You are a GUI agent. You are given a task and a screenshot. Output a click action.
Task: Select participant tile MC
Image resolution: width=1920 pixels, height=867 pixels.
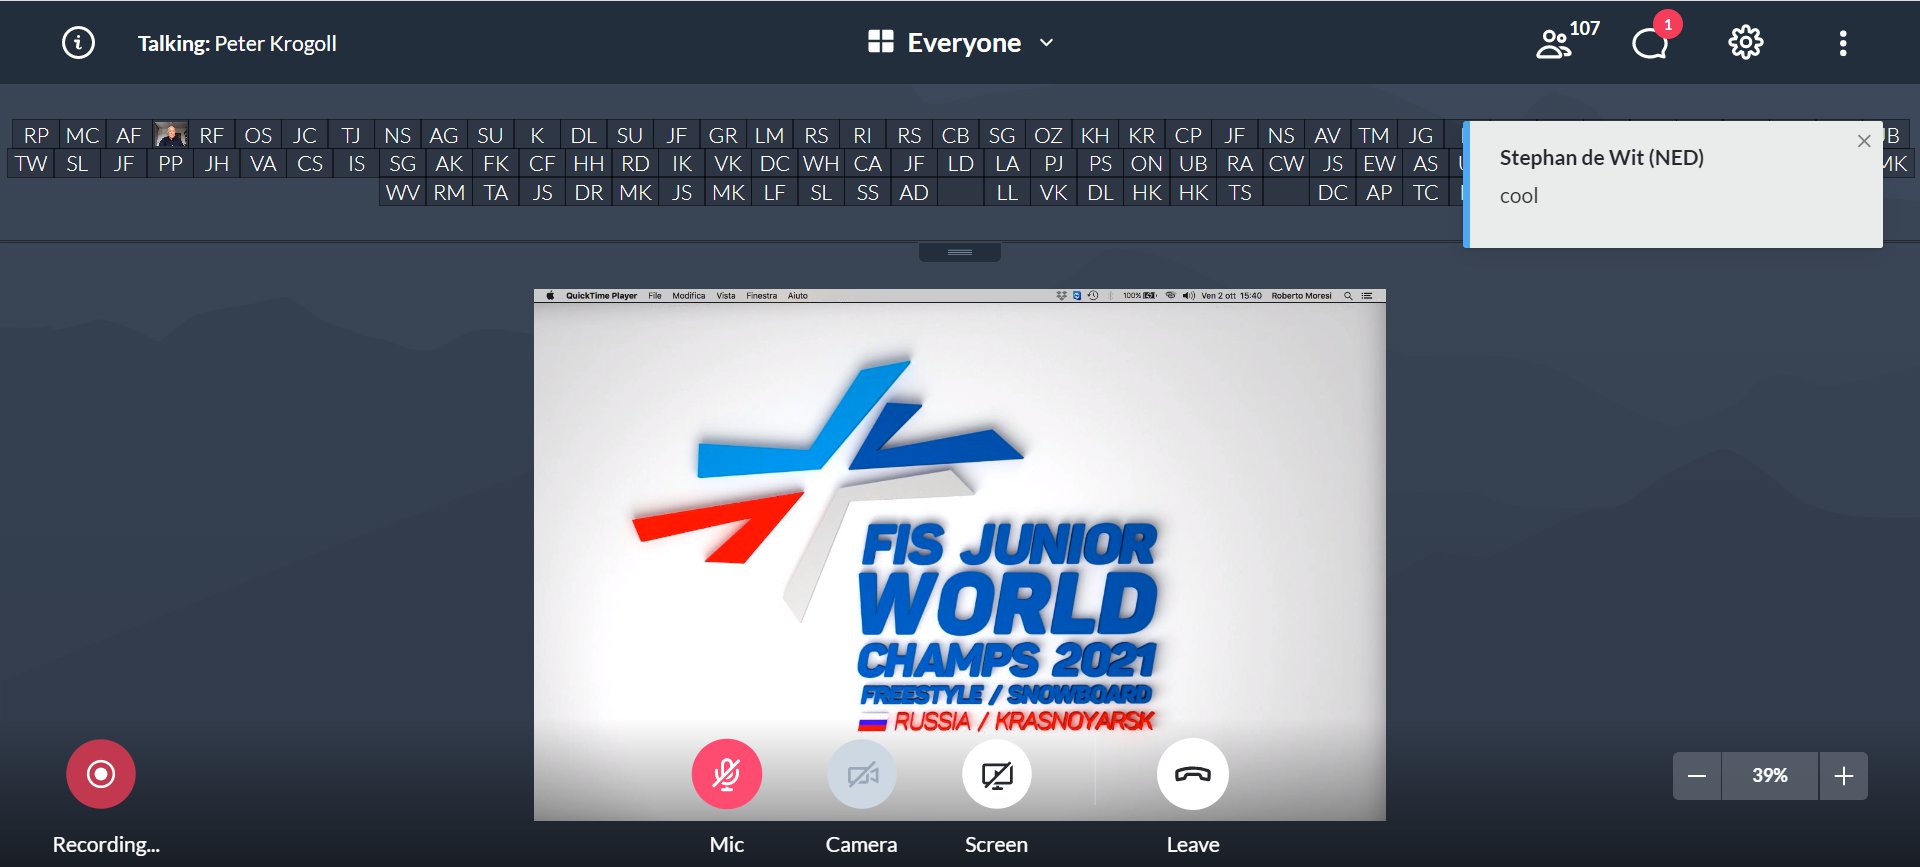click(82, 135)
